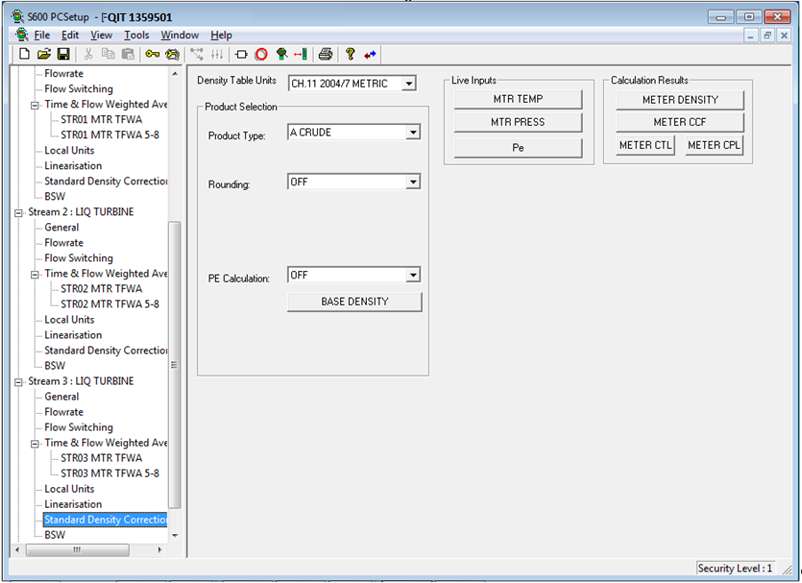The width and height of the screenshot is (802, 583).
Task: Select Linearisation under Stream 2
Action: click(x=73, y=335)
